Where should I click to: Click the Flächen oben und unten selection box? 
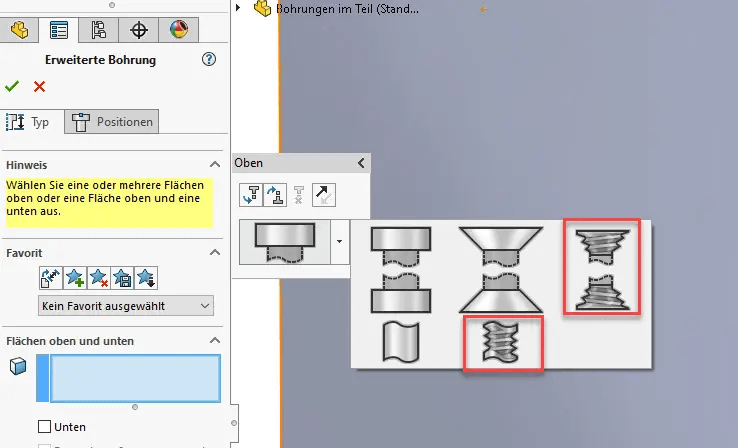tap(134, 379)
